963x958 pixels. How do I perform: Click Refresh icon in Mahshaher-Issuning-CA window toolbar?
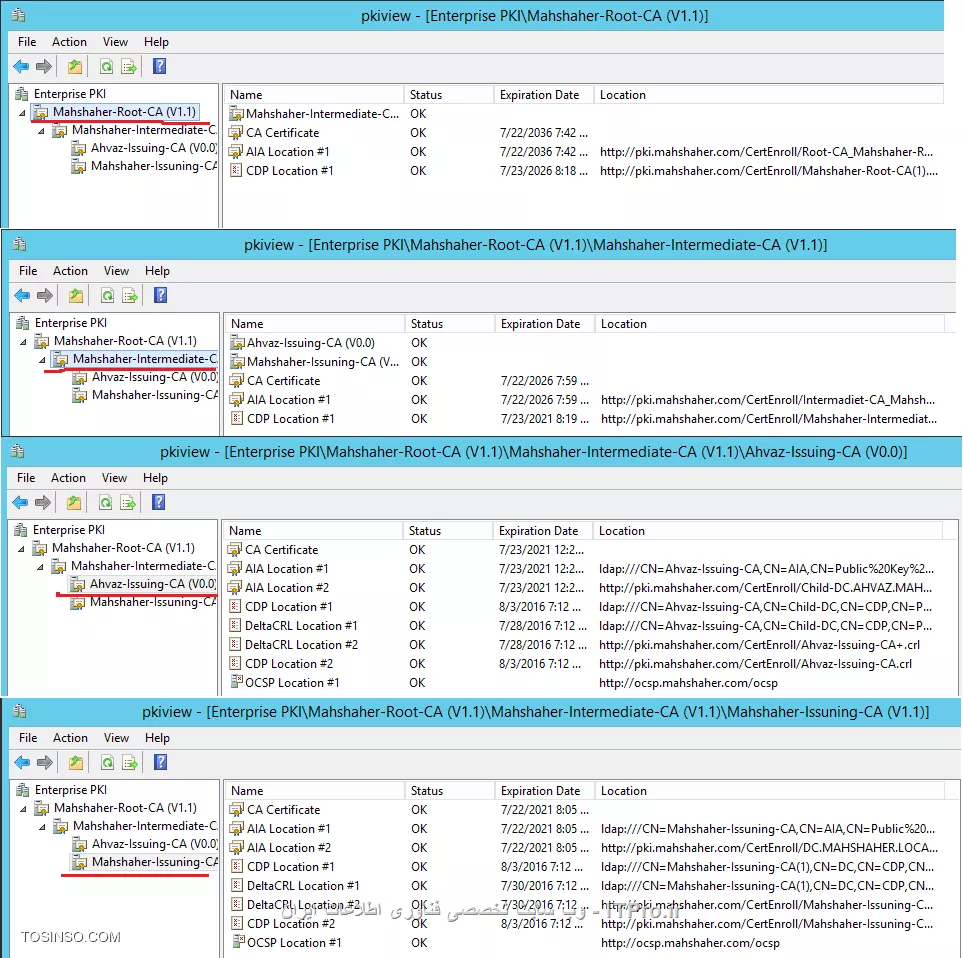[x=107, y=762]
